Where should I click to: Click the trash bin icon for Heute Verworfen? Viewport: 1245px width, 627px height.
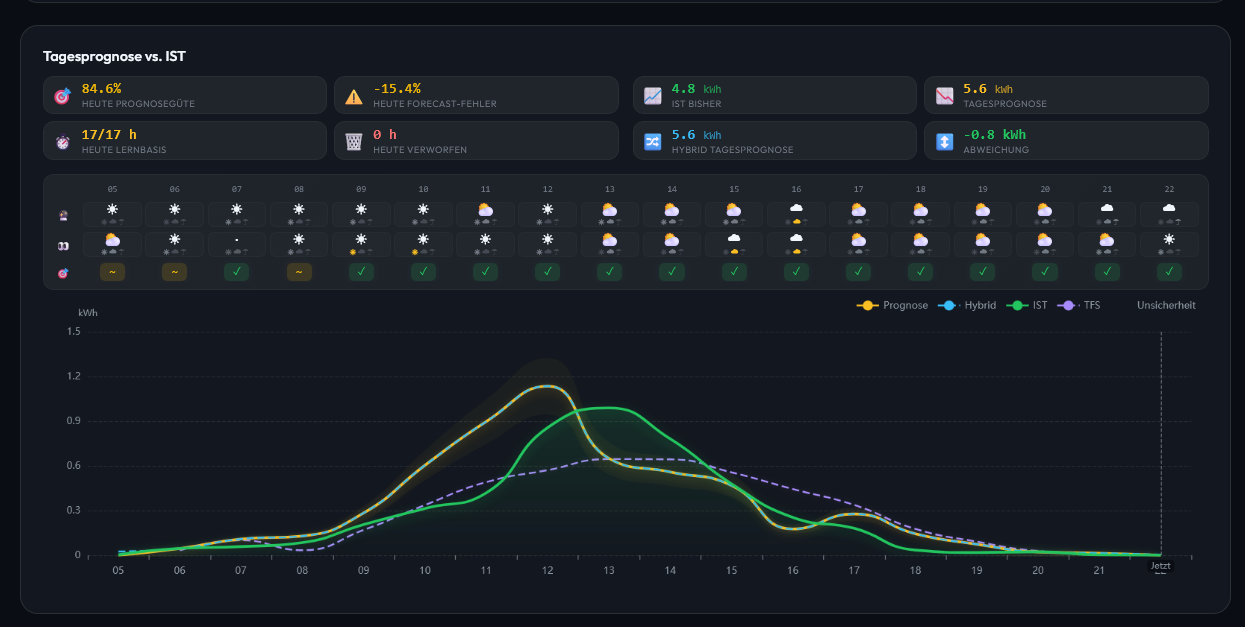pyautogui.click(x=354, y=142)
